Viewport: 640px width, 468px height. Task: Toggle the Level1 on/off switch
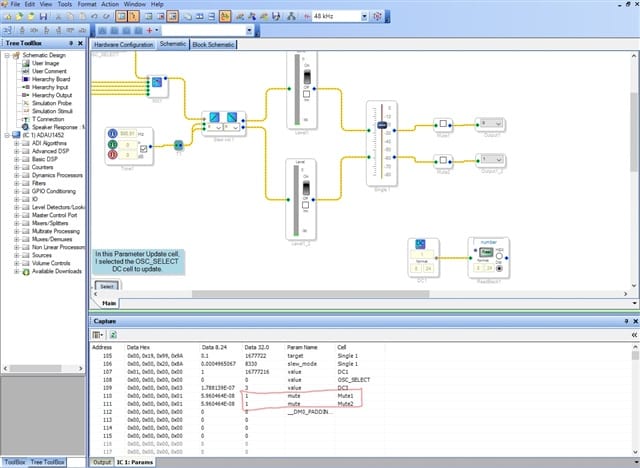click(307, 76)
